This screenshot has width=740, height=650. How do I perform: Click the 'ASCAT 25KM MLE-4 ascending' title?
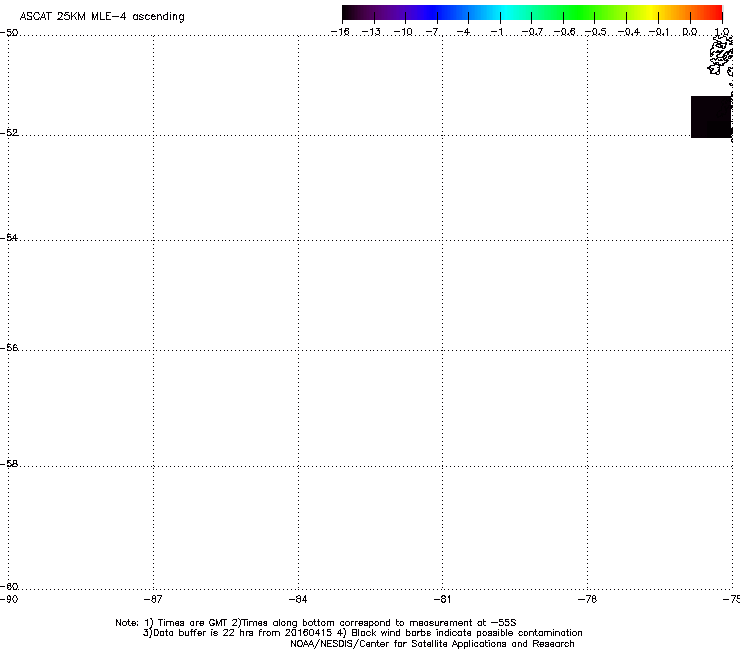[102, 17]
